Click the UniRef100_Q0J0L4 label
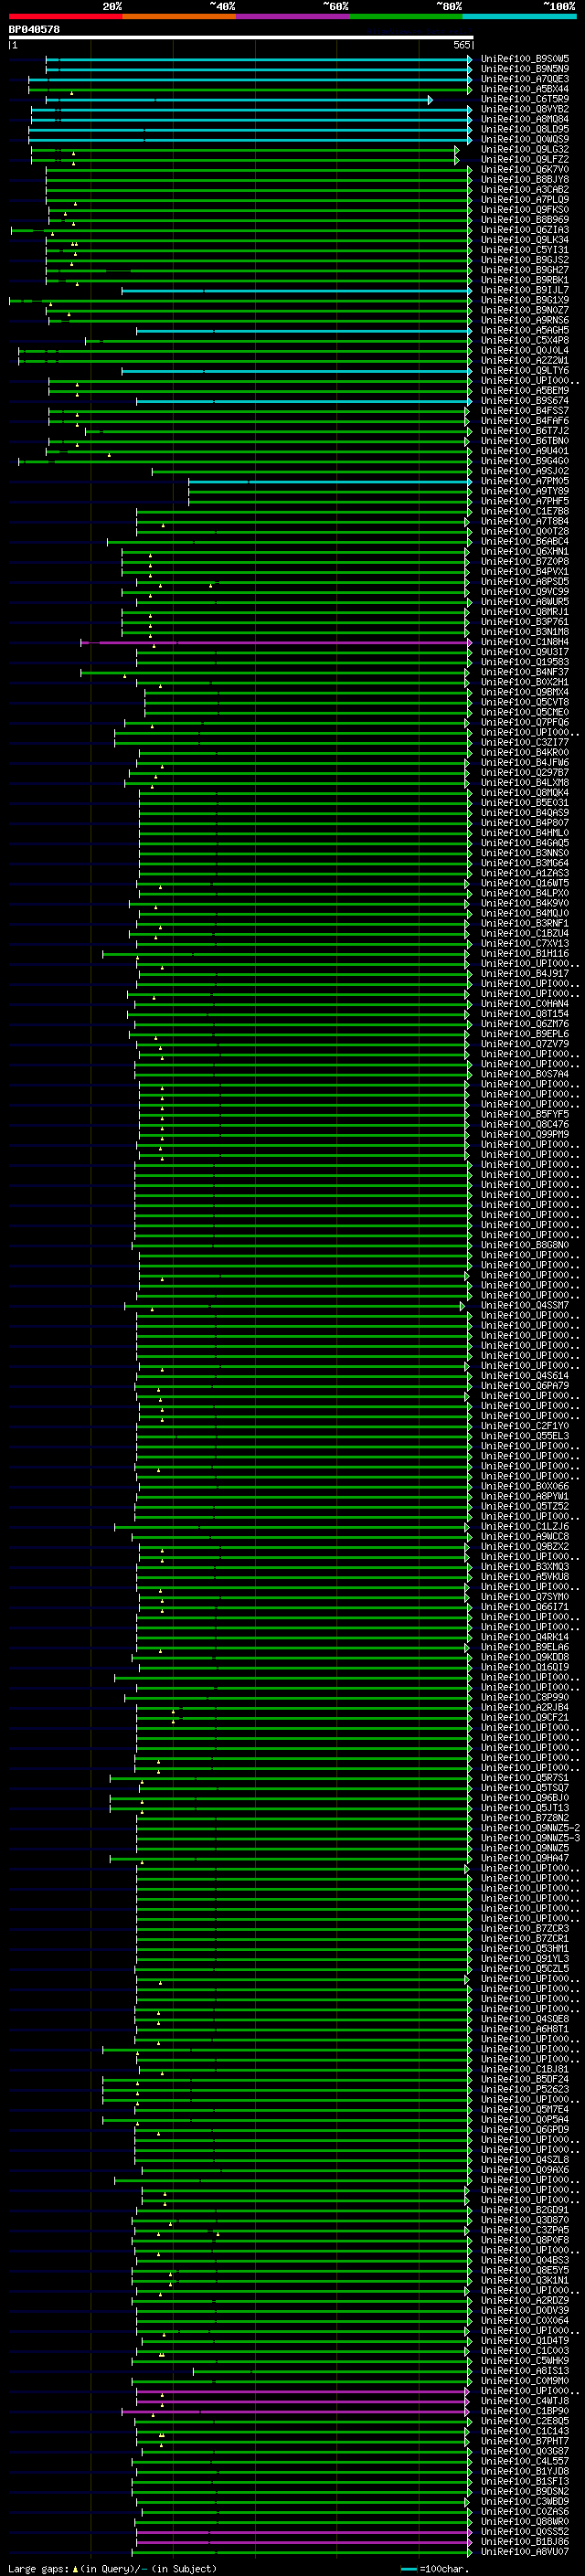The image size is (585, 2576). 525,350
